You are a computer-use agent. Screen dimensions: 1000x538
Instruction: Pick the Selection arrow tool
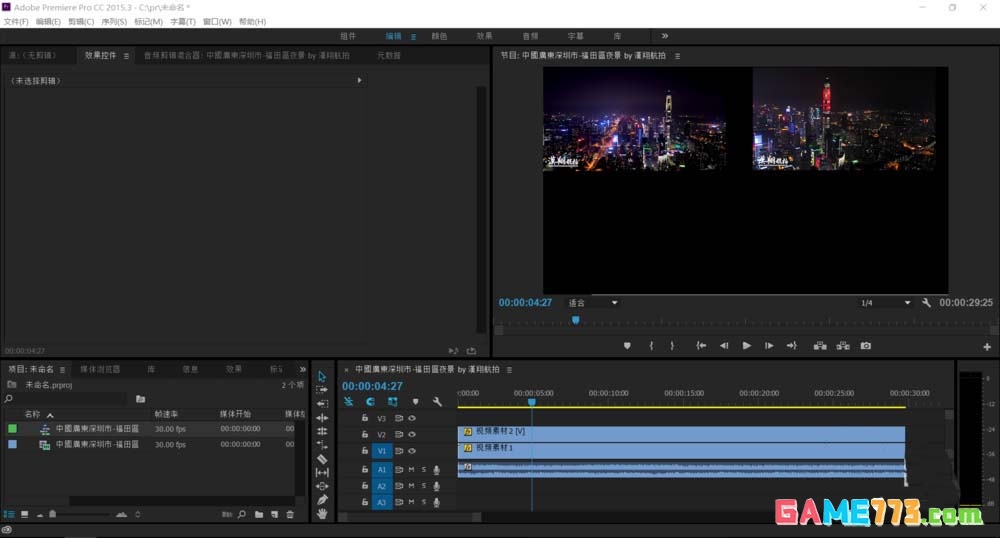[322, 376]
